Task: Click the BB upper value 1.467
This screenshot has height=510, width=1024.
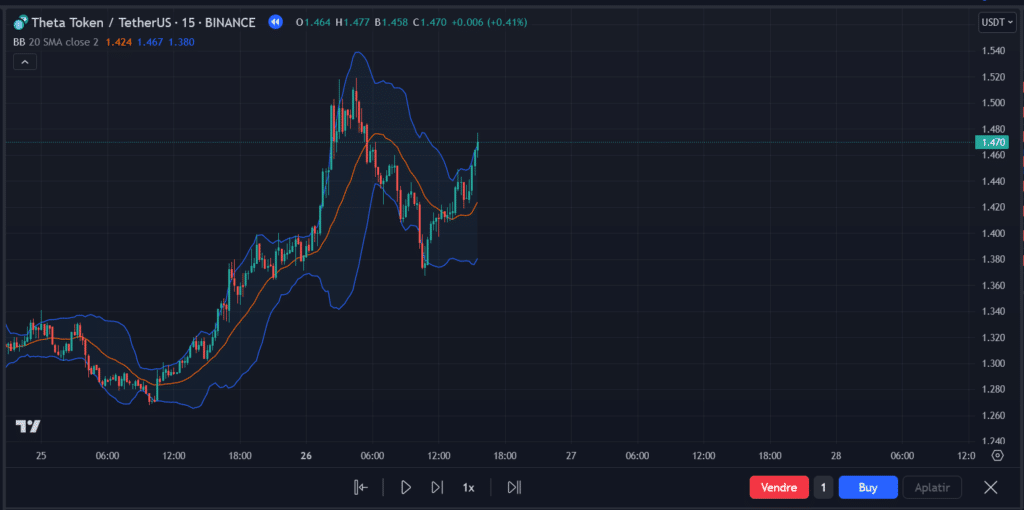Action: (x=150, y=42)
